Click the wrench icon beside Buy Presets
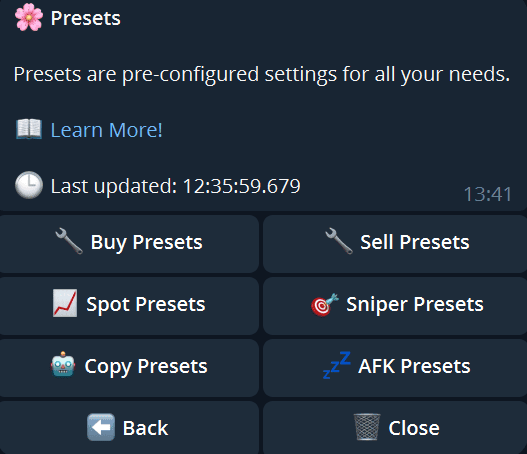Viewport: 527px width, 454px height. coord(69,241)
